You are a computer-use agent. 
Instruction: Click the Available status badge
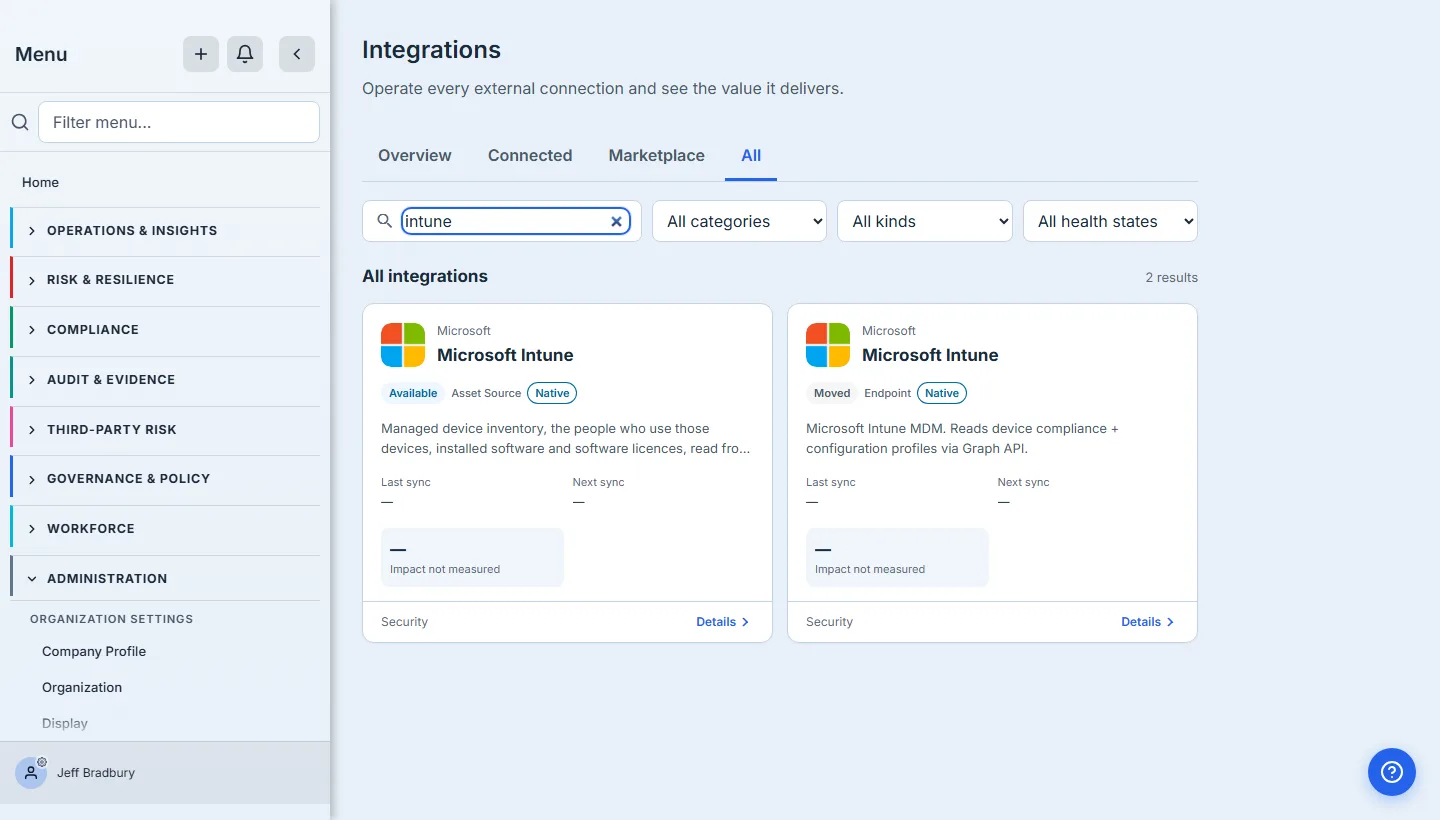tap(413, 393)
